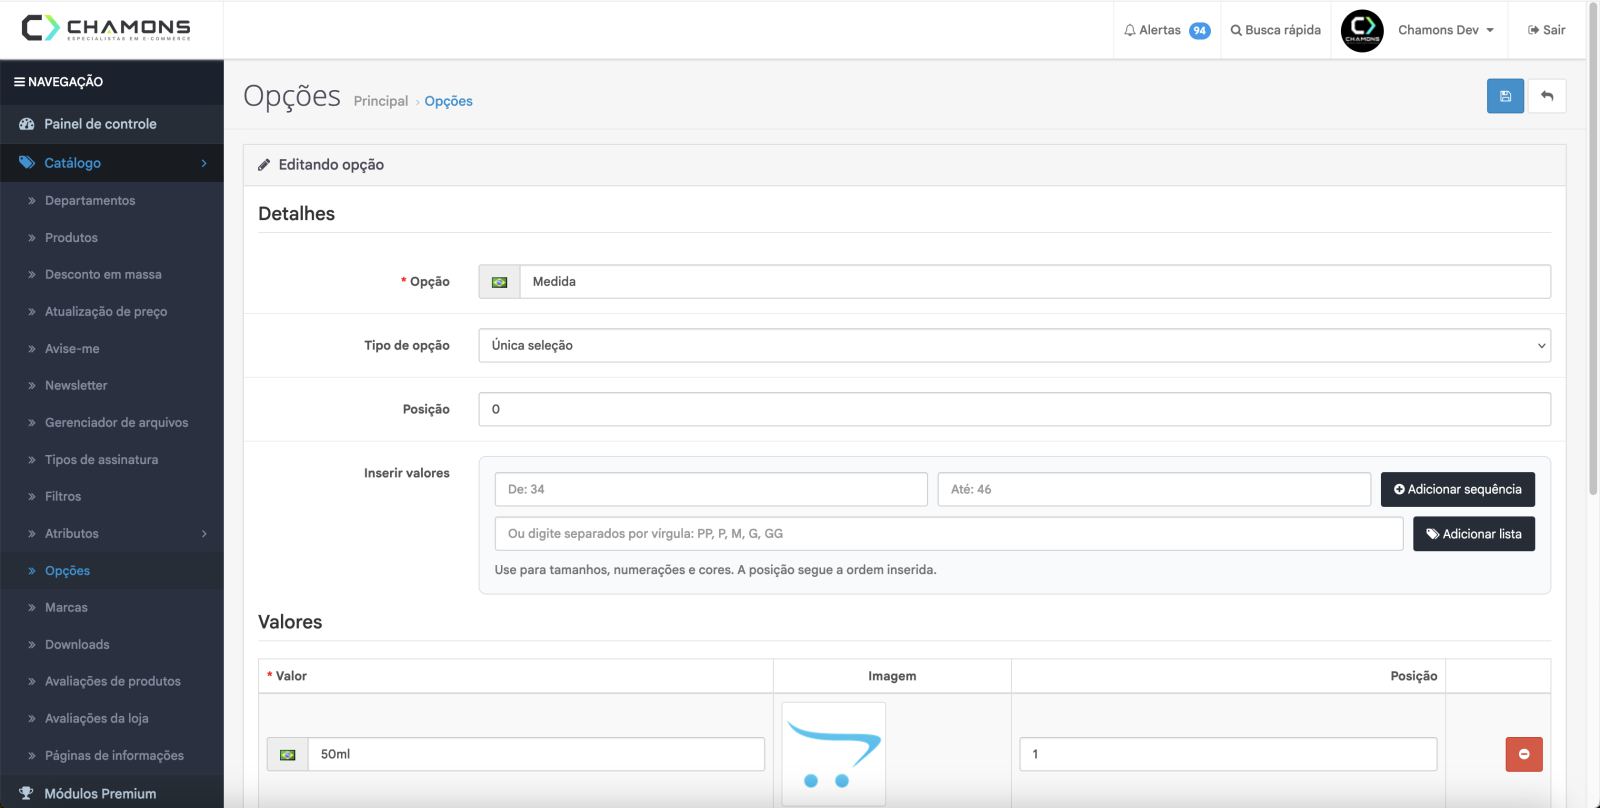
Task: Click the 'De: 34' input field
Action: point(711,489)
